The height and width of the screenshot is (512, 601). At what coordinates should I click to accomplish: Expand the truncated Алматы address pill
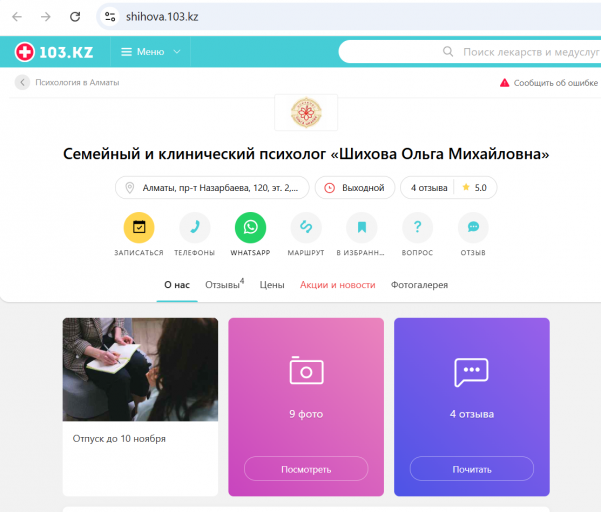point(212,187)
